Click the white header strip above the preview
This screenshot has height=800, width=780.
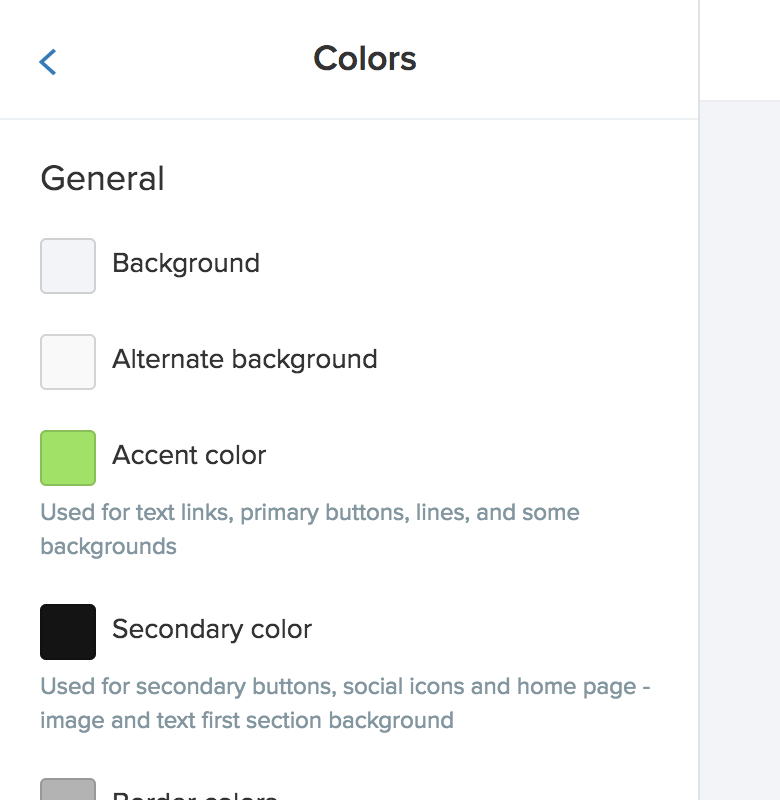pos(740,50)
